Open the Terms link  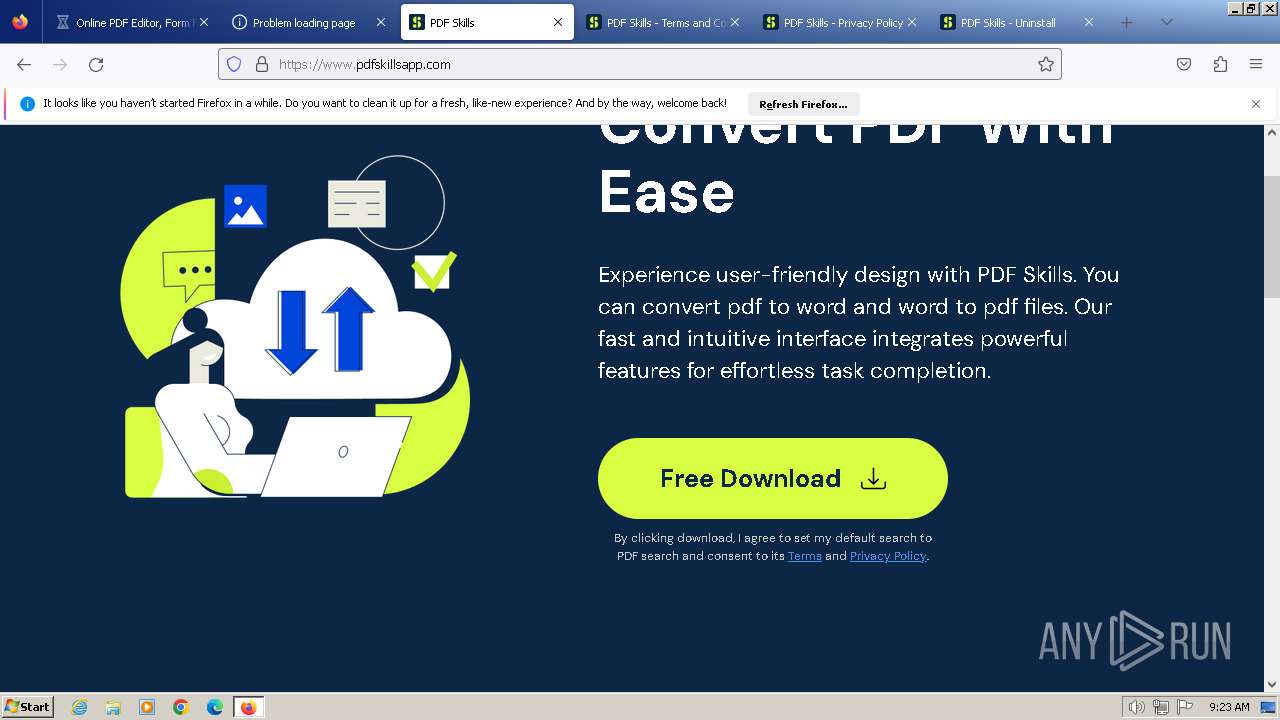(x=805, y=556)
